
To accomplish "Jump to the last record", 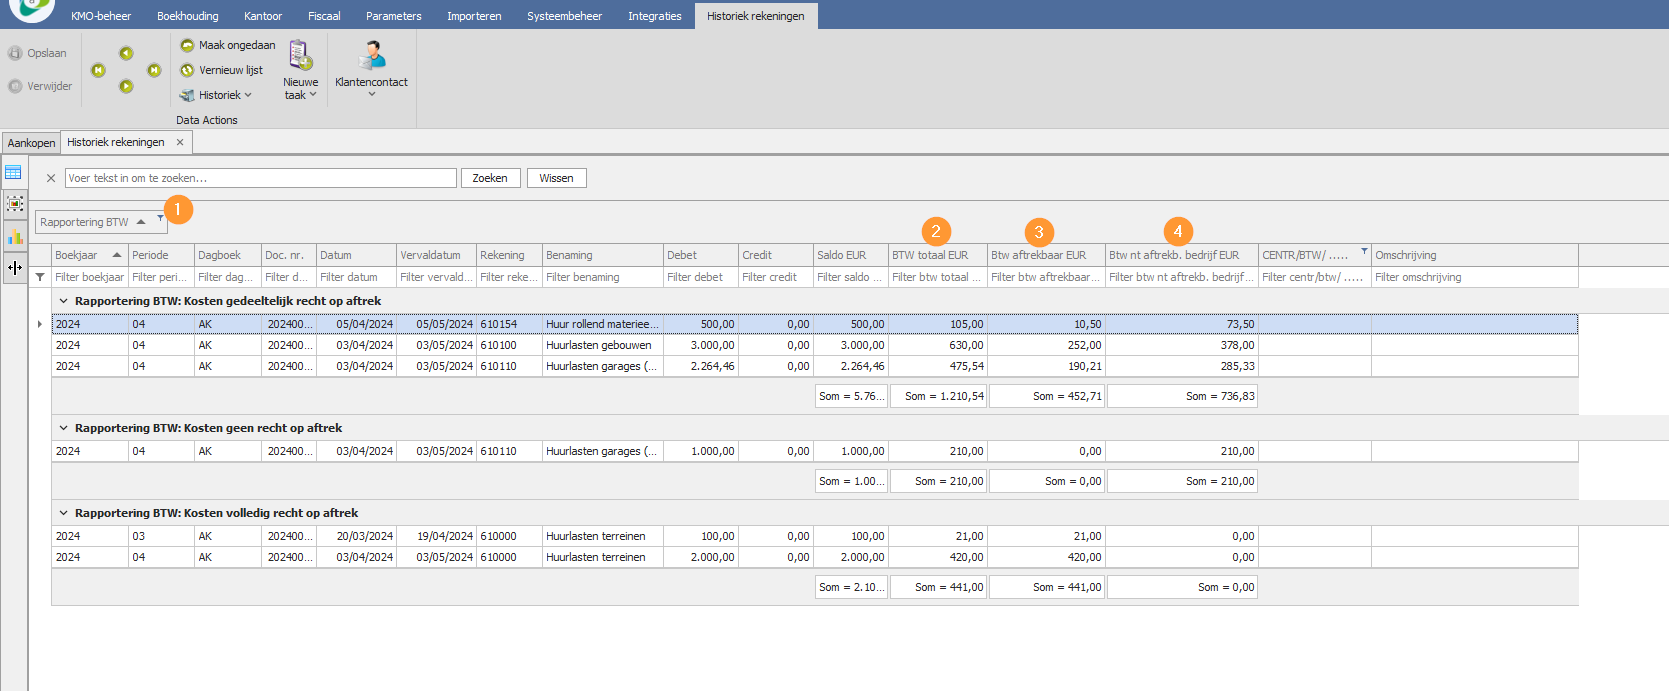I will 154,70.
